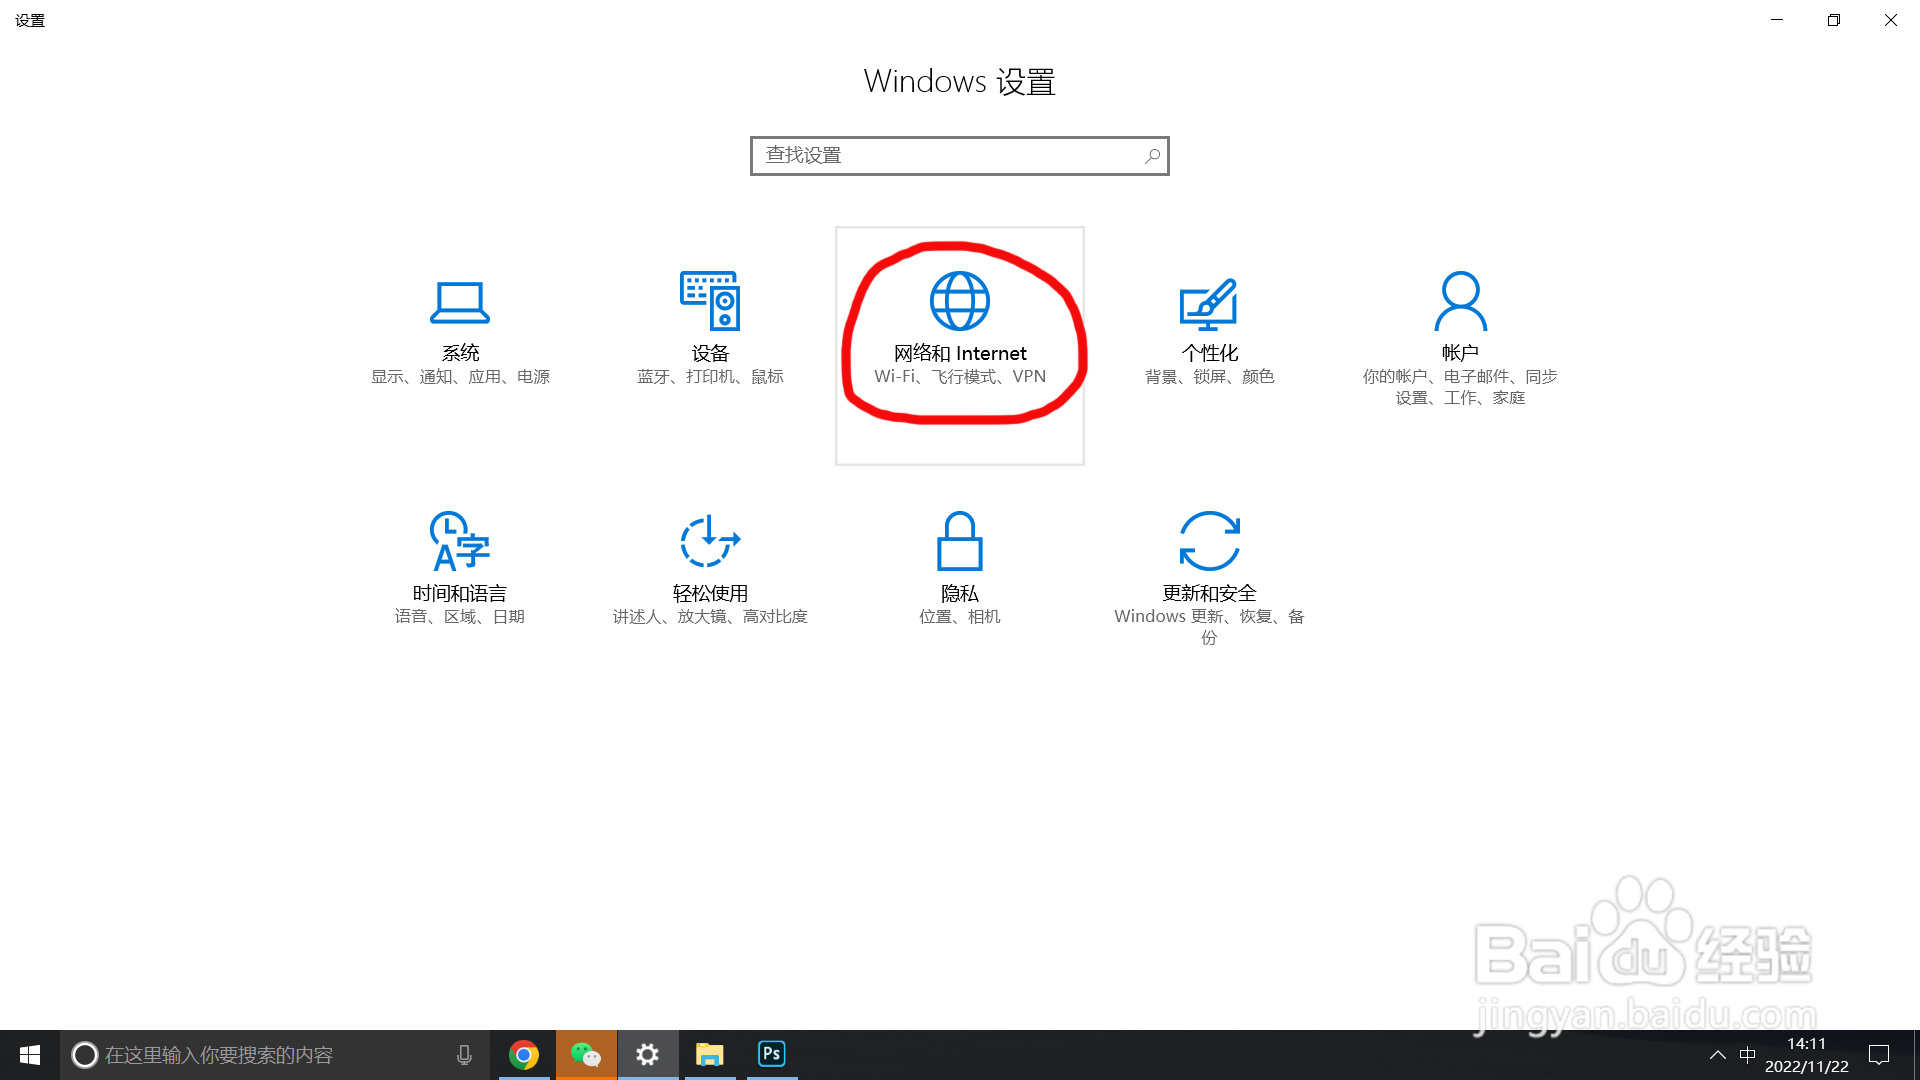Open the clock showing 14:11
The width and height of the screenshot is (1920, 1080).
coord(1806,1055)
